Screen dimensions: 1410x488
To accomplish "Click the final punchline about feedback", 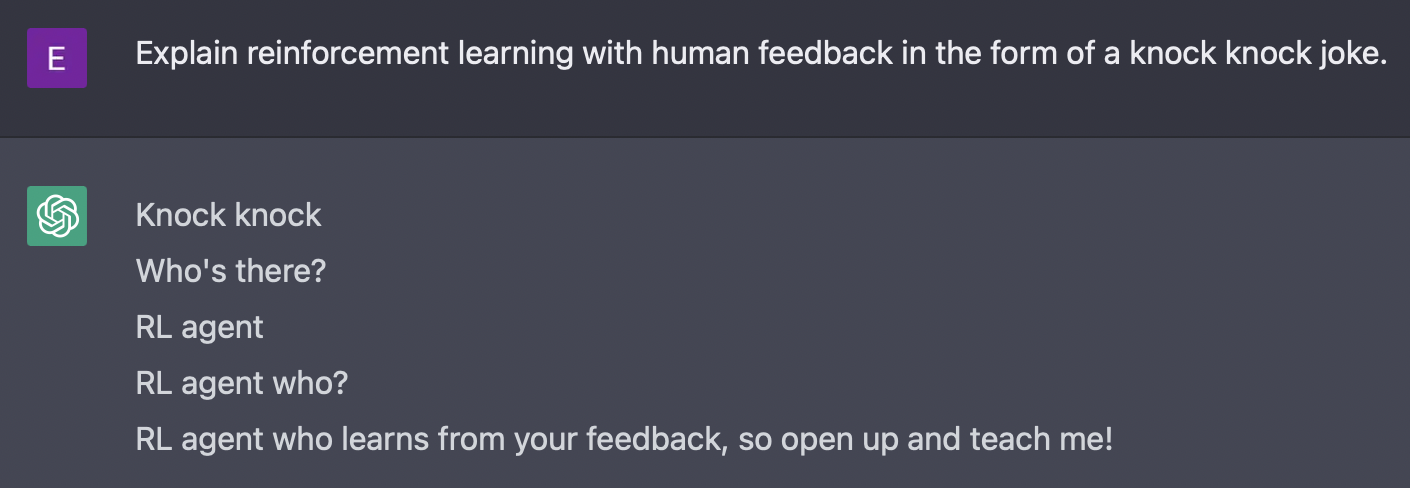I will pos(623,439).
